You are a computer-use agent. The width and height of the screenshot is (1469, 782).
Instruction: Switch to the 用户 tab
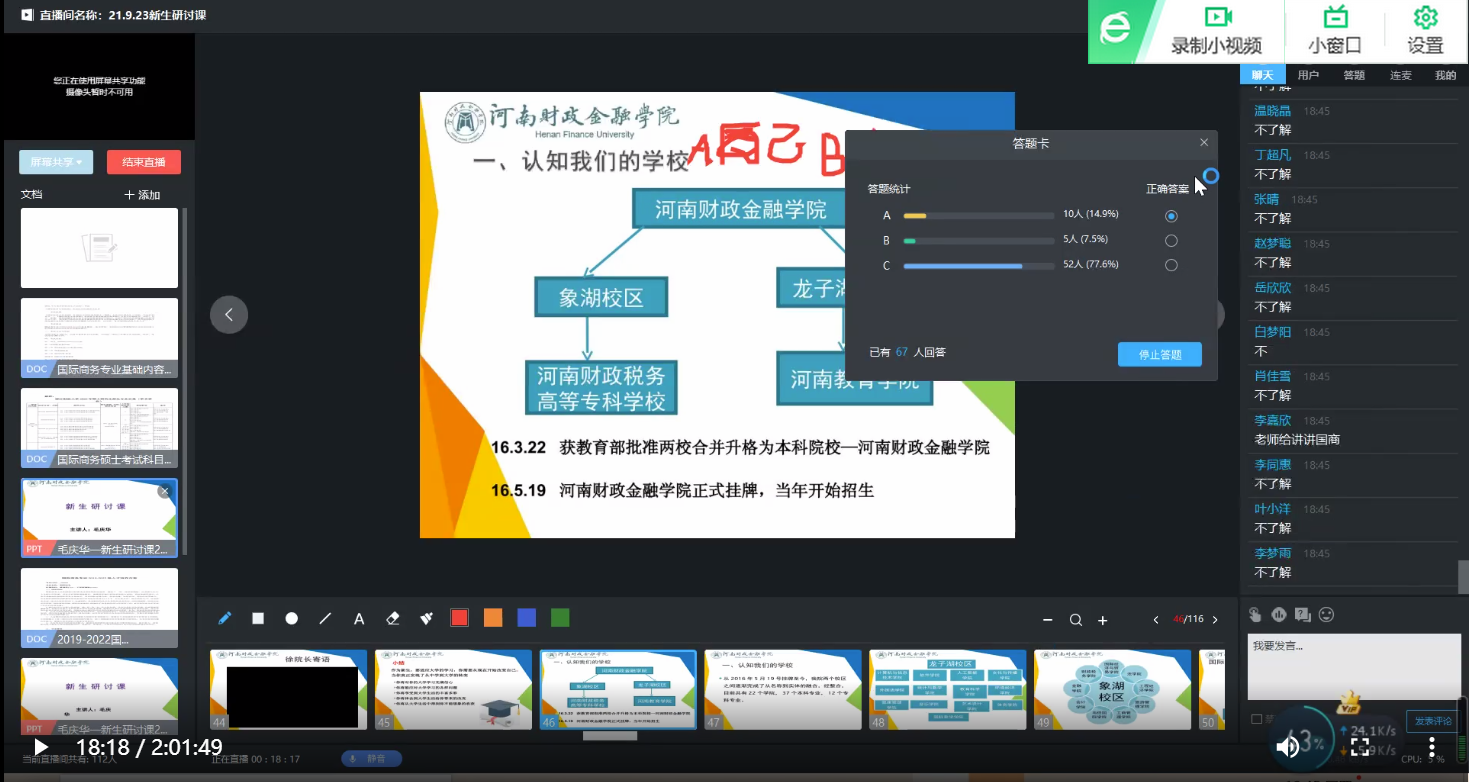click(x=1308, y=75)
